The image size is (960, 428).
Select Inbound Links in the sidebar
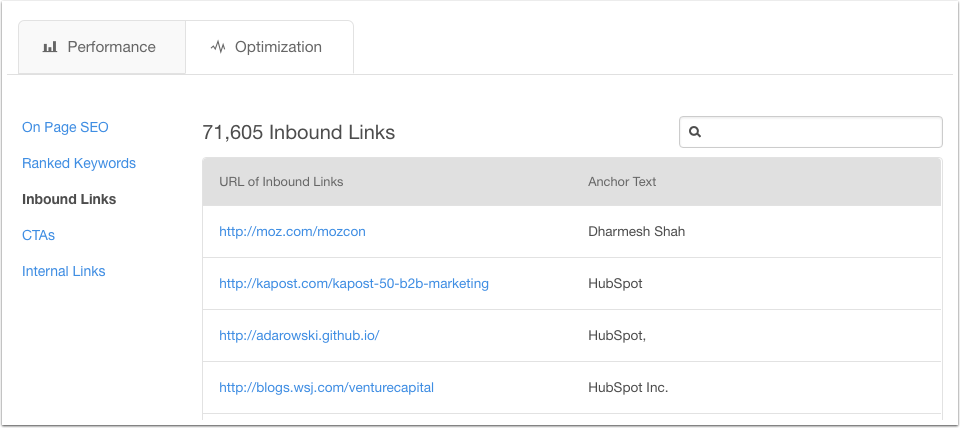coord(69,200)
